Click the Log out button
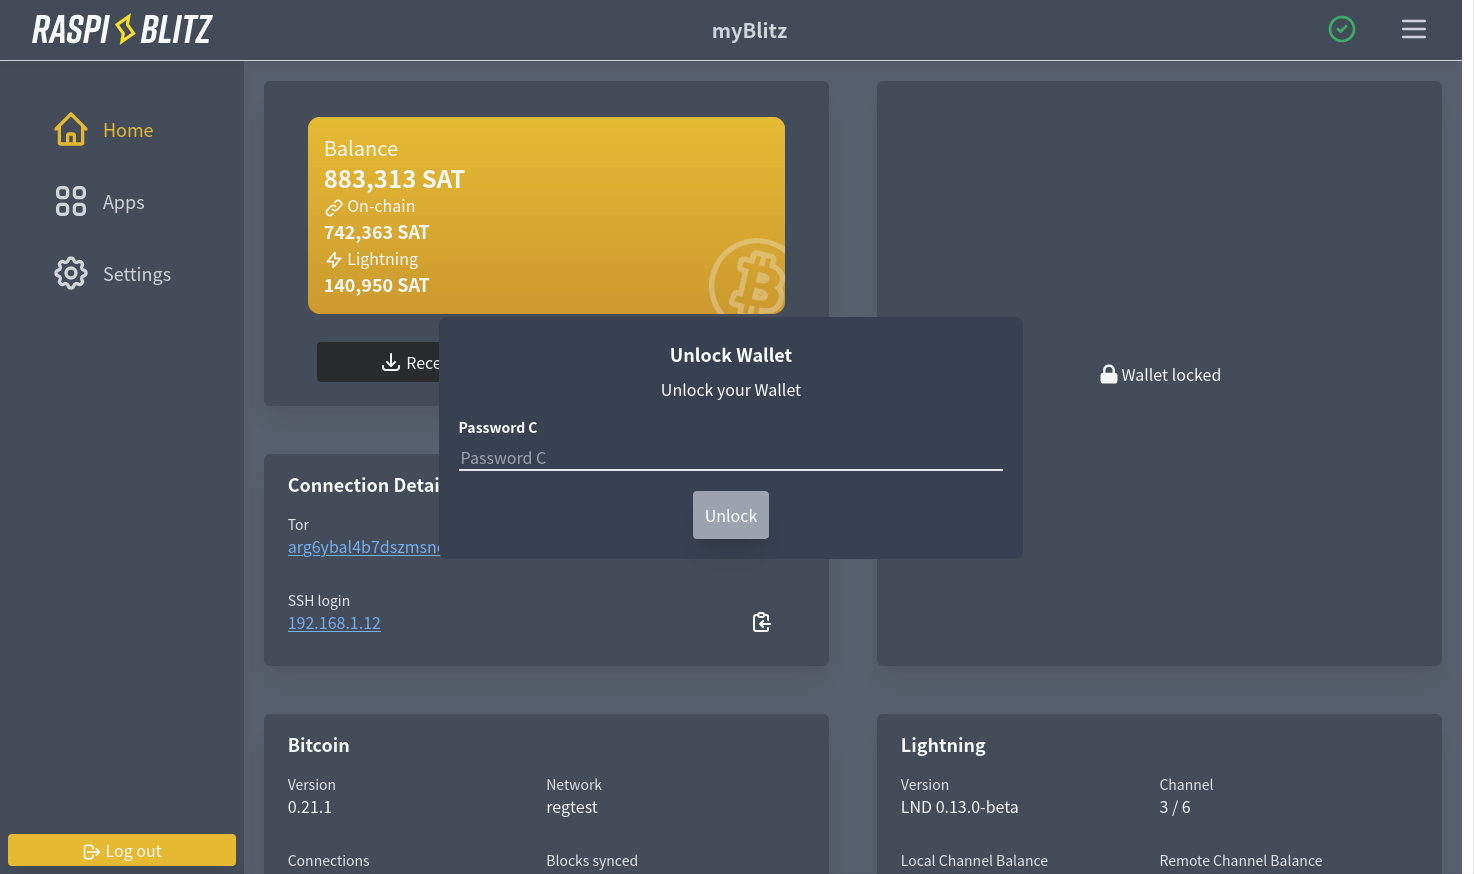This screenshot has width=1474, height=874. click(122, 850)
